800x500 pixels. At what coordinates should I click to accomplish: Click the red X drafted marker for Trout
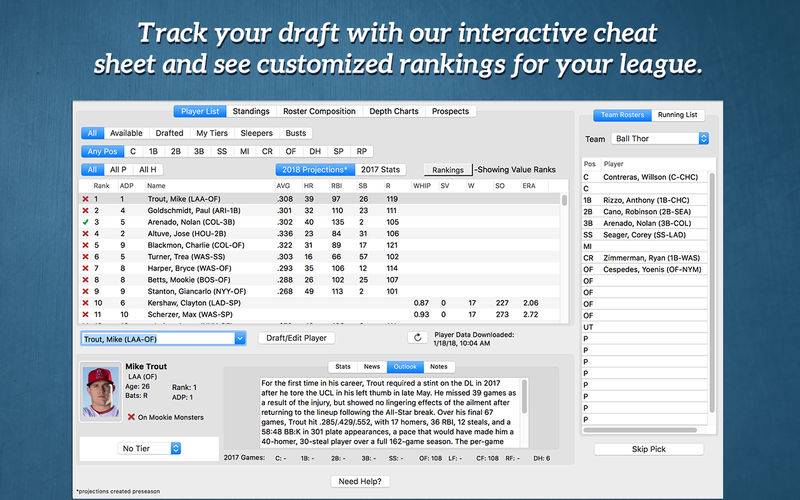tap(85, 199)
